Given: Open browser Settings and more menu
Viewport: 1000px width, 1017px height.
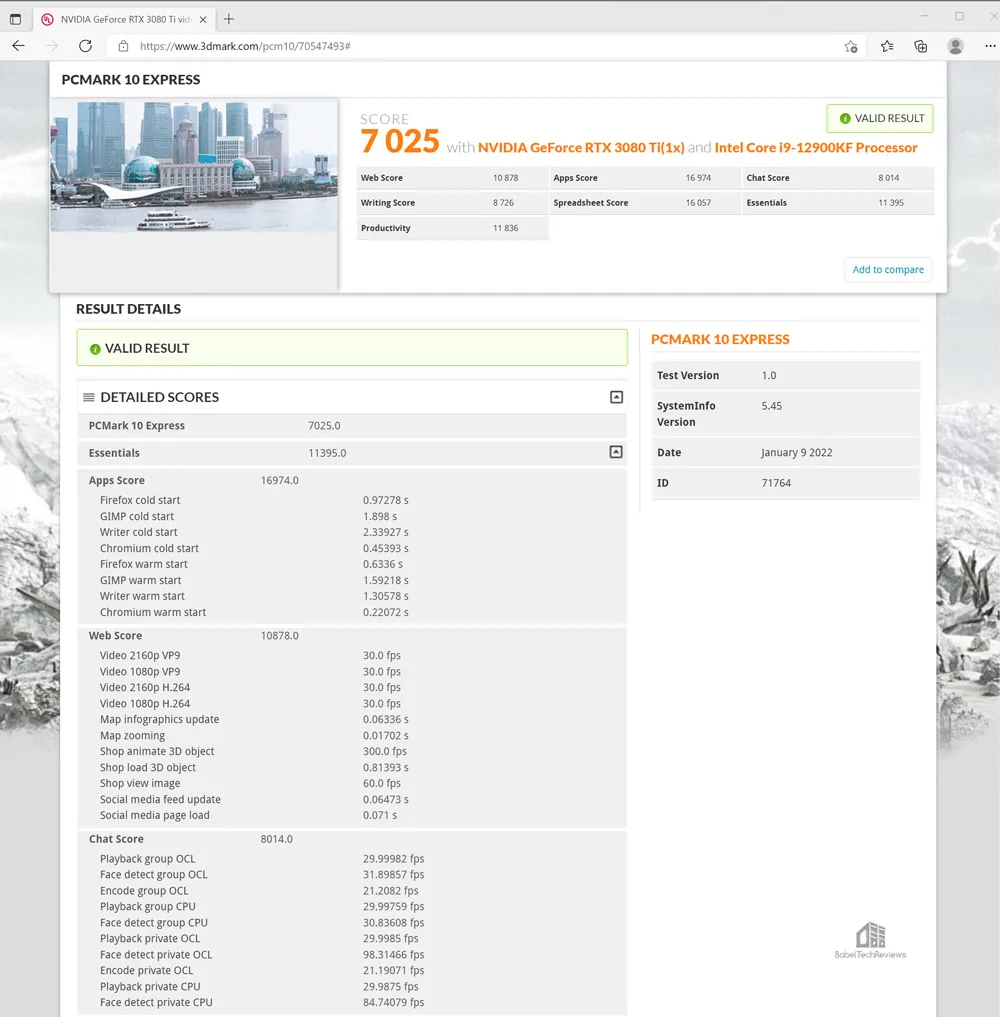Looking at the screenshot, I should 990,46.
